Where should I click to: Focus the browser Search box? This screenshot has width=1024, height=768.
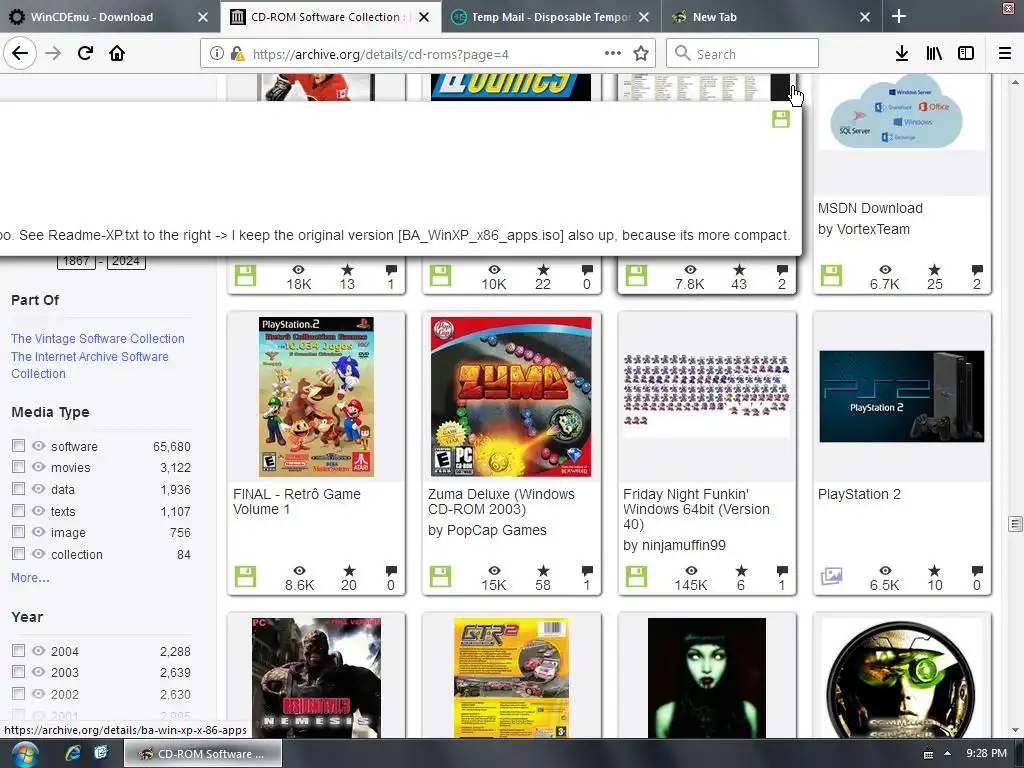tap(742, 54)
